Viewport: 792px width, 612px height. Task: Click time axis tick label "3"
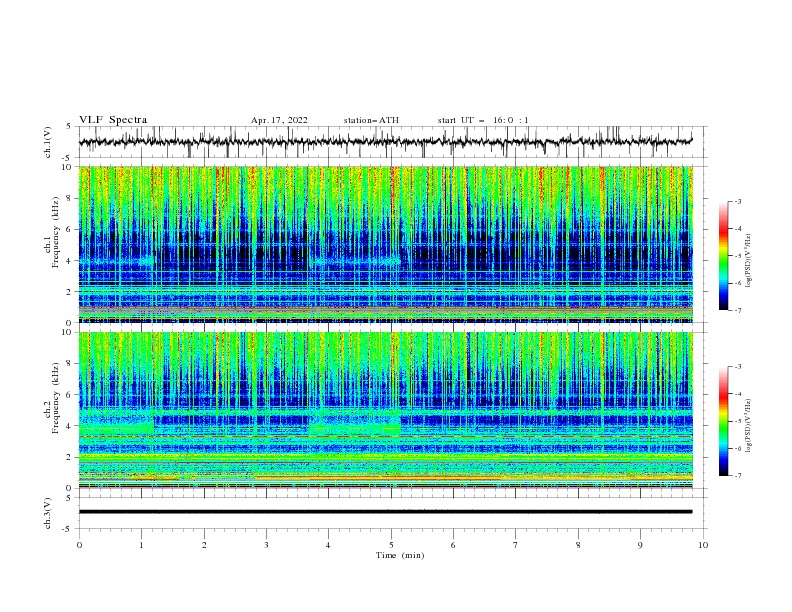[x=266, y=545]
